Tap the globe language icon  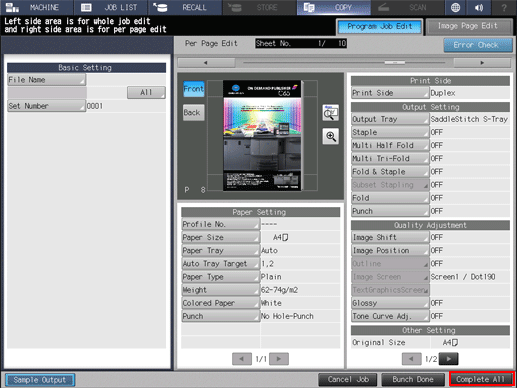455,7
